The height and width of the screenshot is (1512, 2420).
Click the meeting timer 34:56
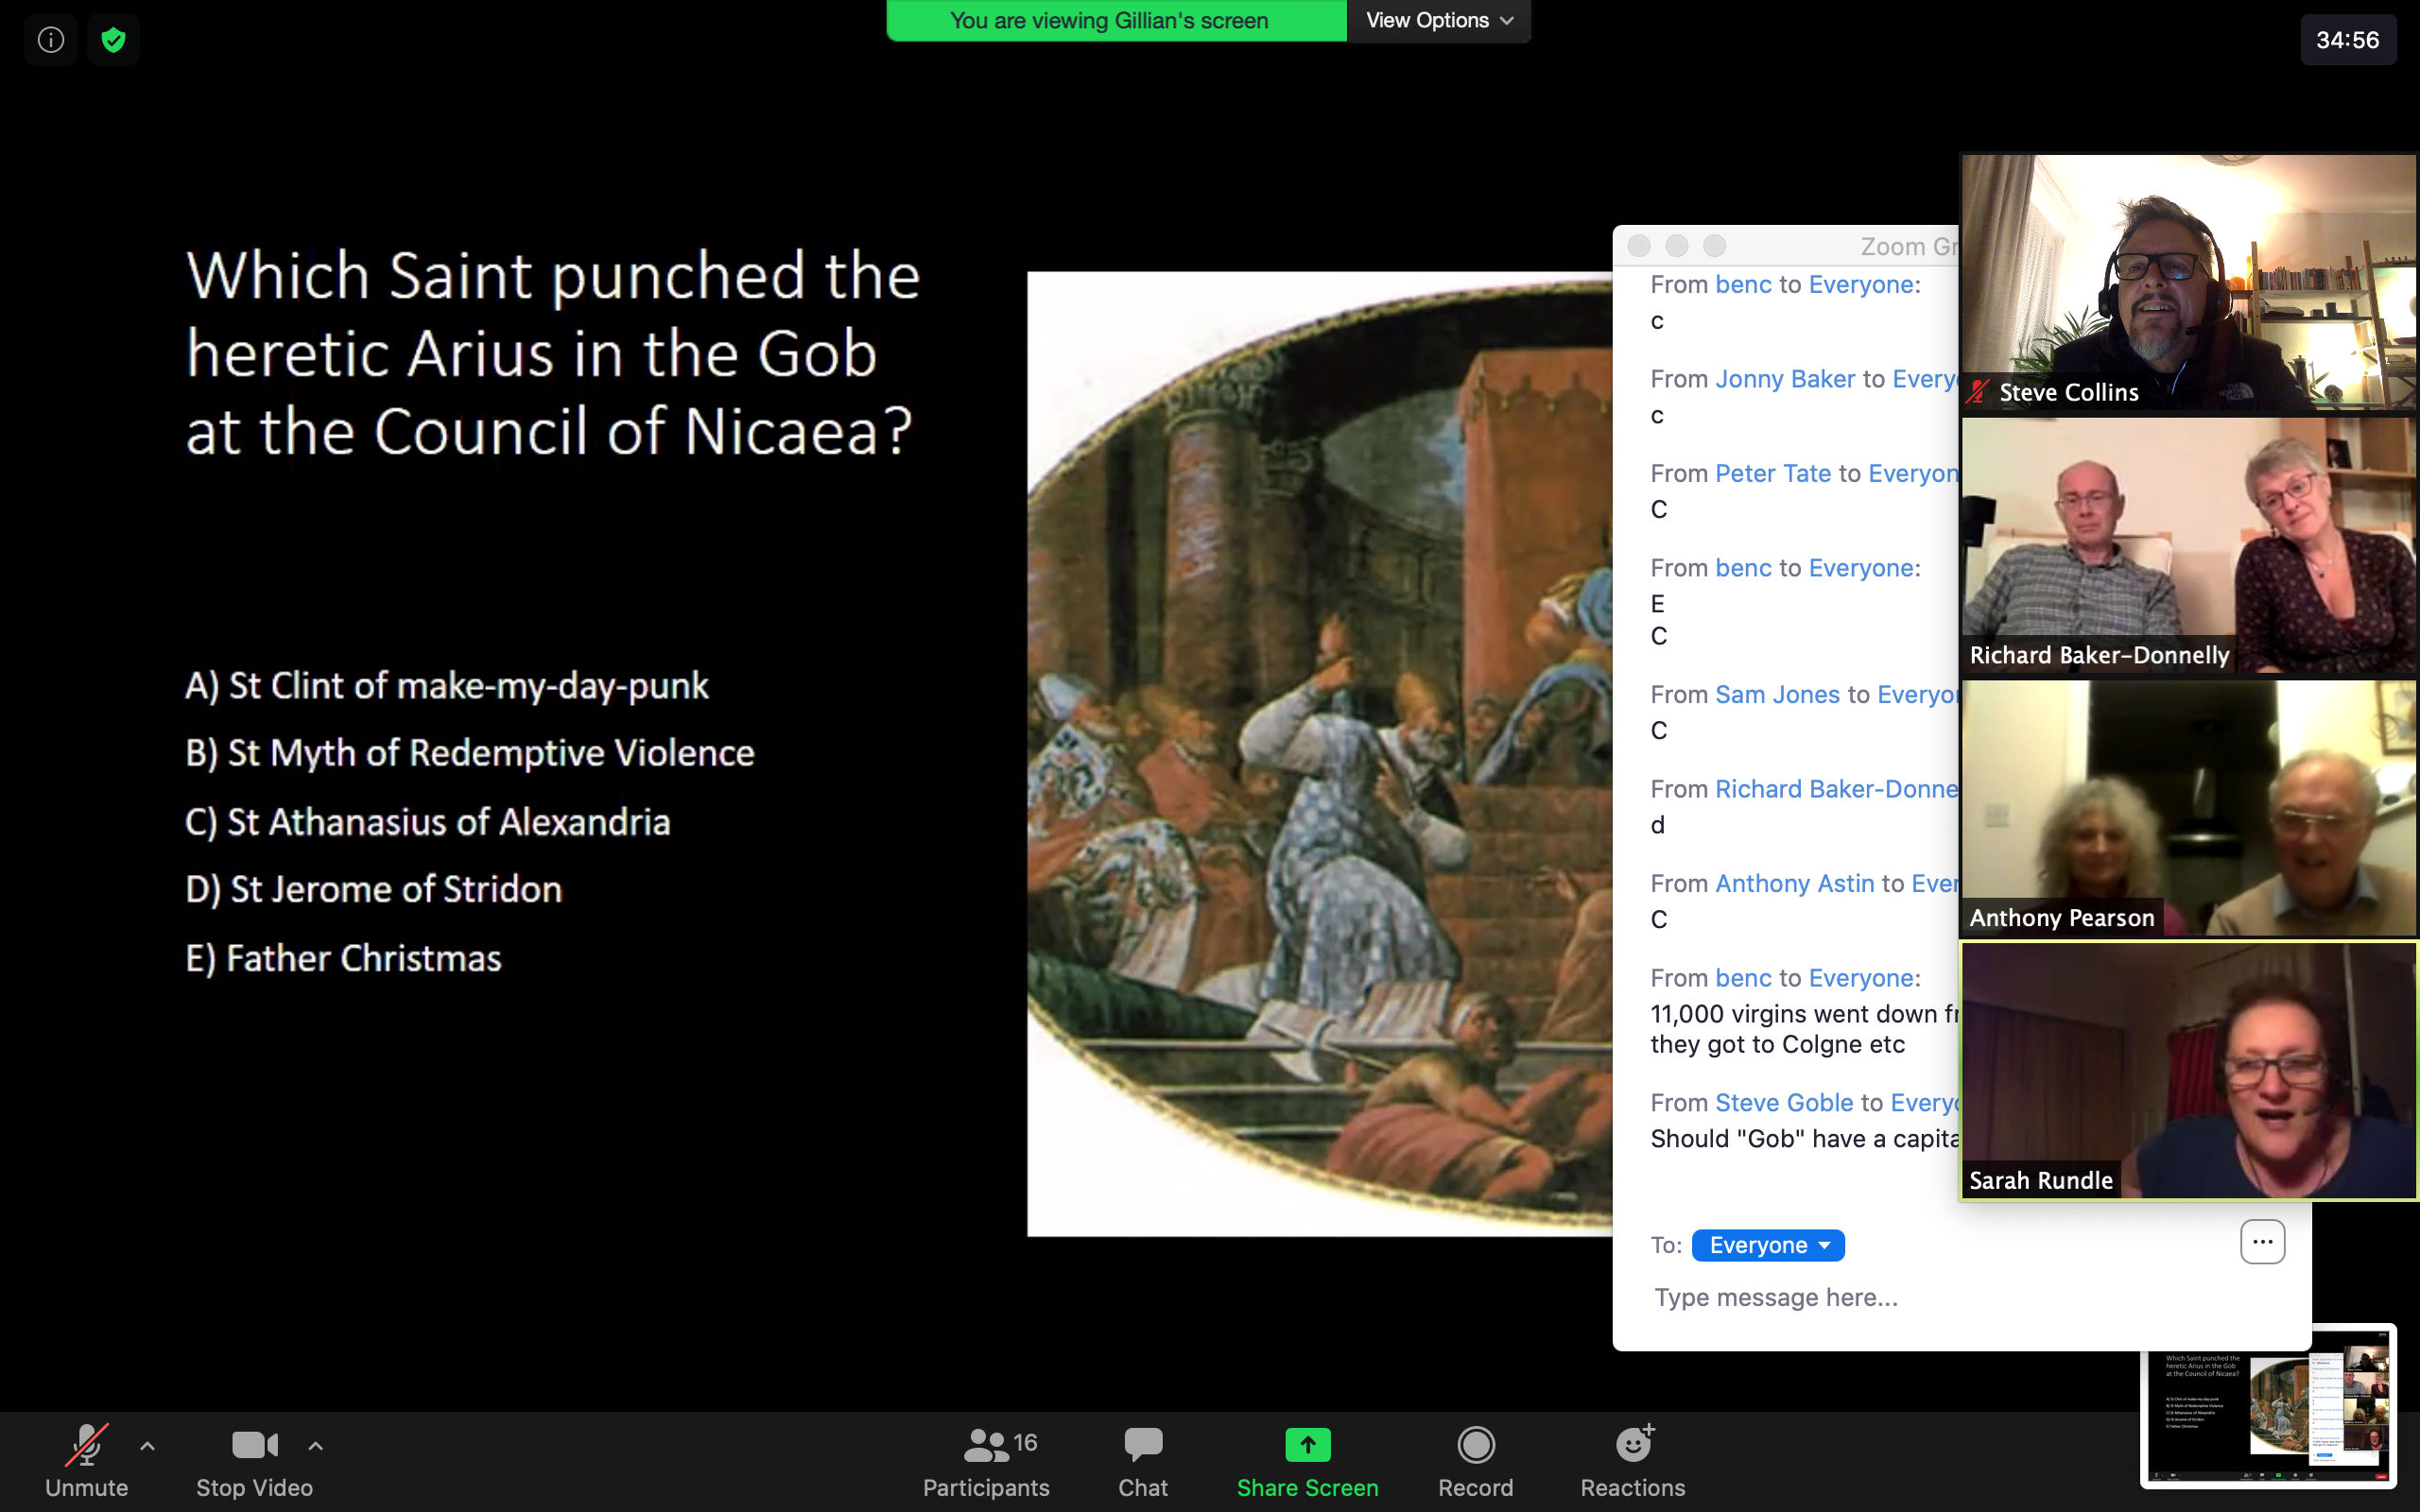click(x=2347, y=40)
